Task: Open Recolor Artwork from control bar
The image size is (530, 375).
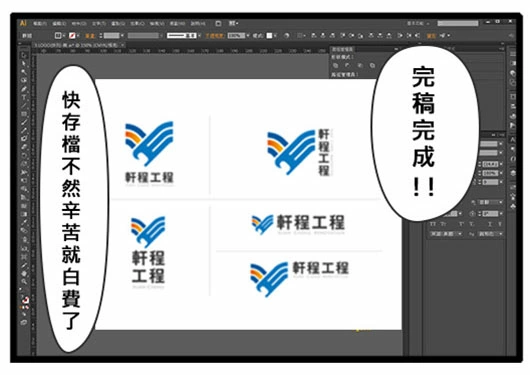Action: (287, 35)
